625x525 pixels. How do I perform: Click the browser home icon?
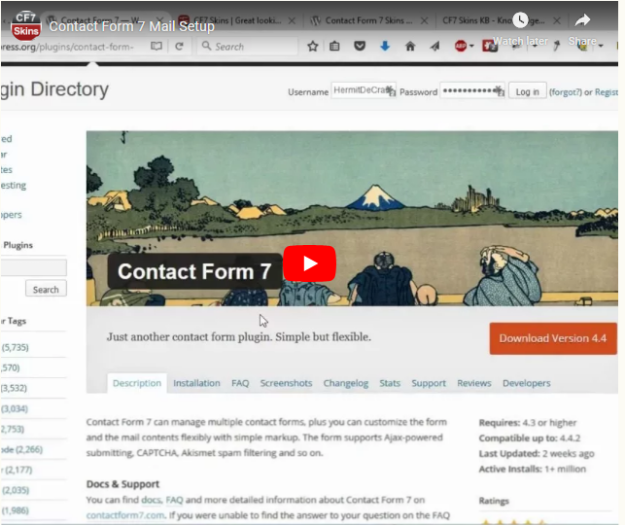point(410,46)
